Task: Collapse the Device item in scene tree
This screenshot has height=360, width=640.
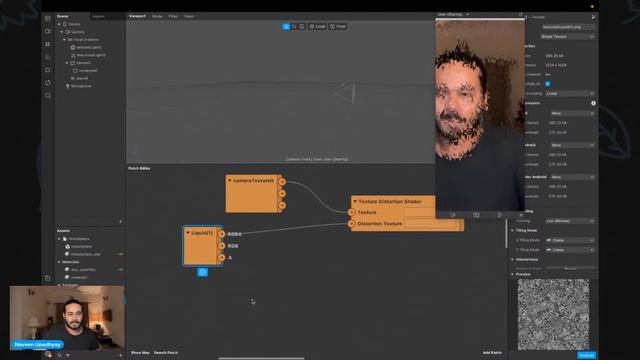Action: point(59,24)
